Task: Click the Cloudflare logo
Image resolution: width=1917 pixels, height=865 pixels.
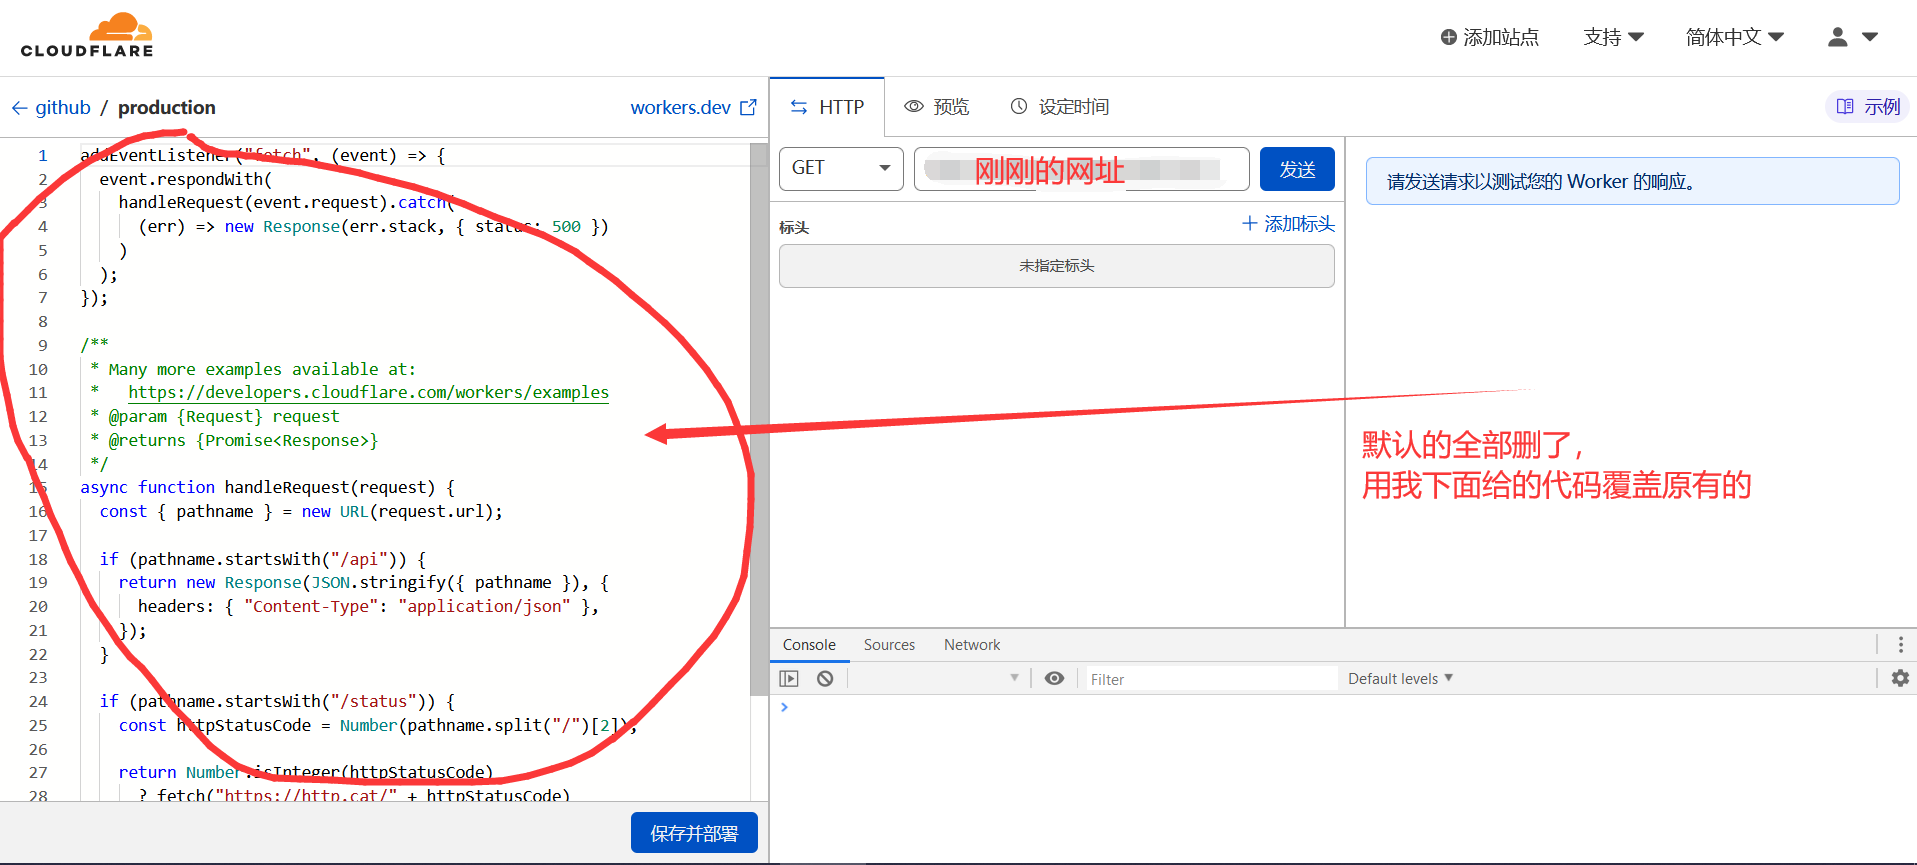Action: (87, 36)
